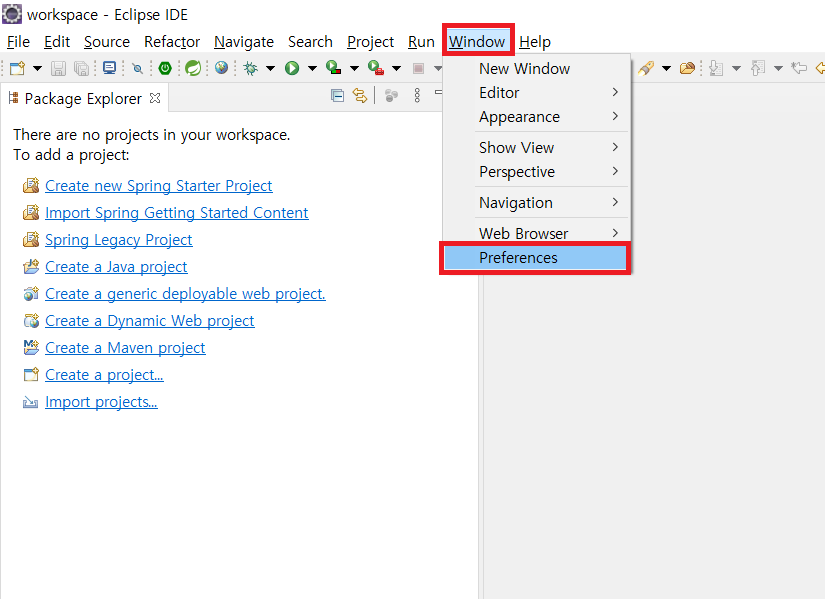Open the Navigate menu

(244, 42)
